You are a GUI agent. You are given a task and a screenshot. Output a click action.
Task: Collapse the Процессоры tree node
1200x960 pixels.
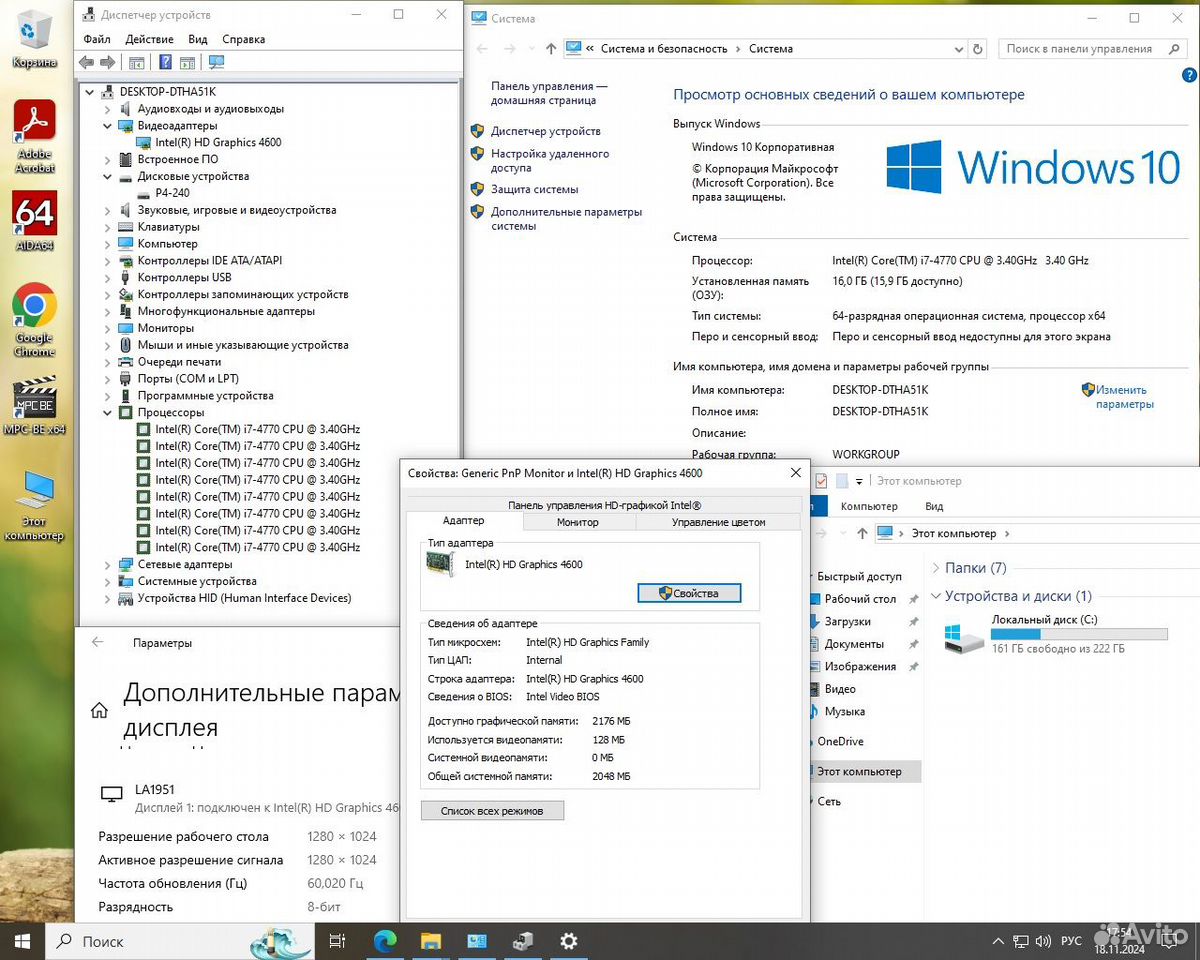(108, 412)
